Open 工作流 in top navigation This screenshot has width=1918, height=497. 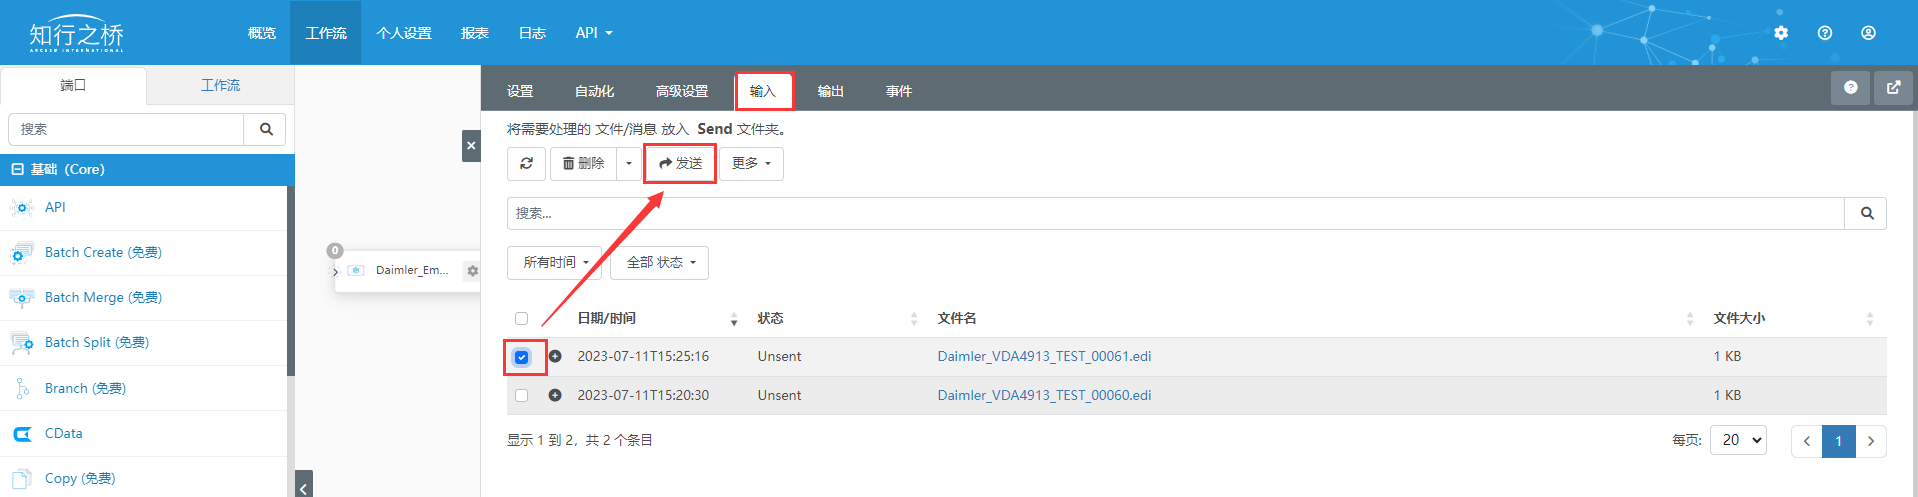pyautogui.click(x=326, y=33)
